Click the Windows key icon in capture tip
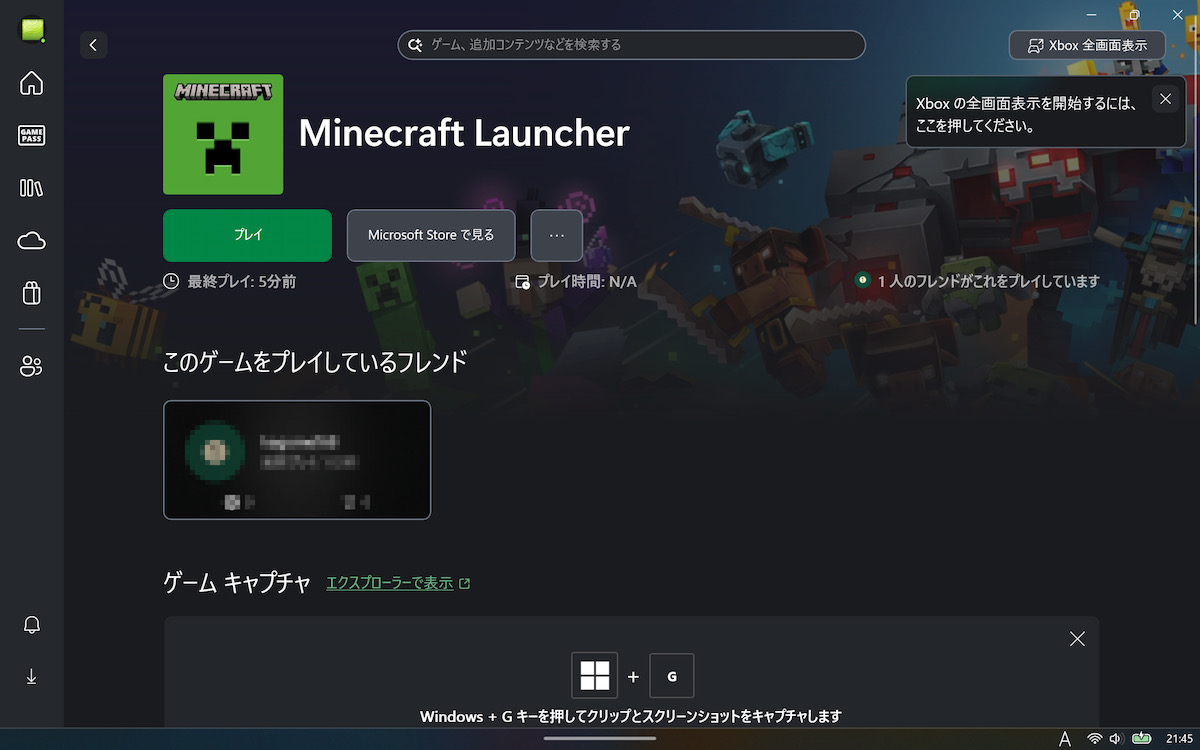Screen dimensions: 1200x750 coord(595,676)
